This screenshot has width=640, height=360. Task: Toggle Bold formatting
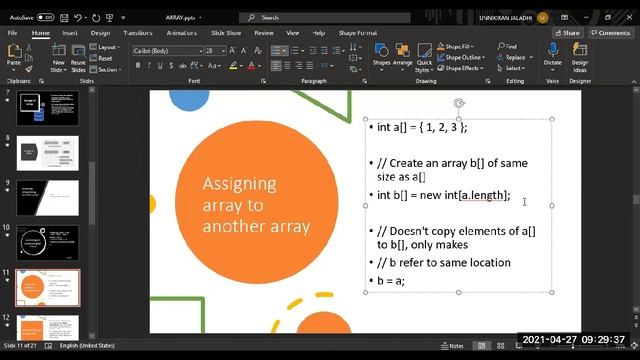138,65
